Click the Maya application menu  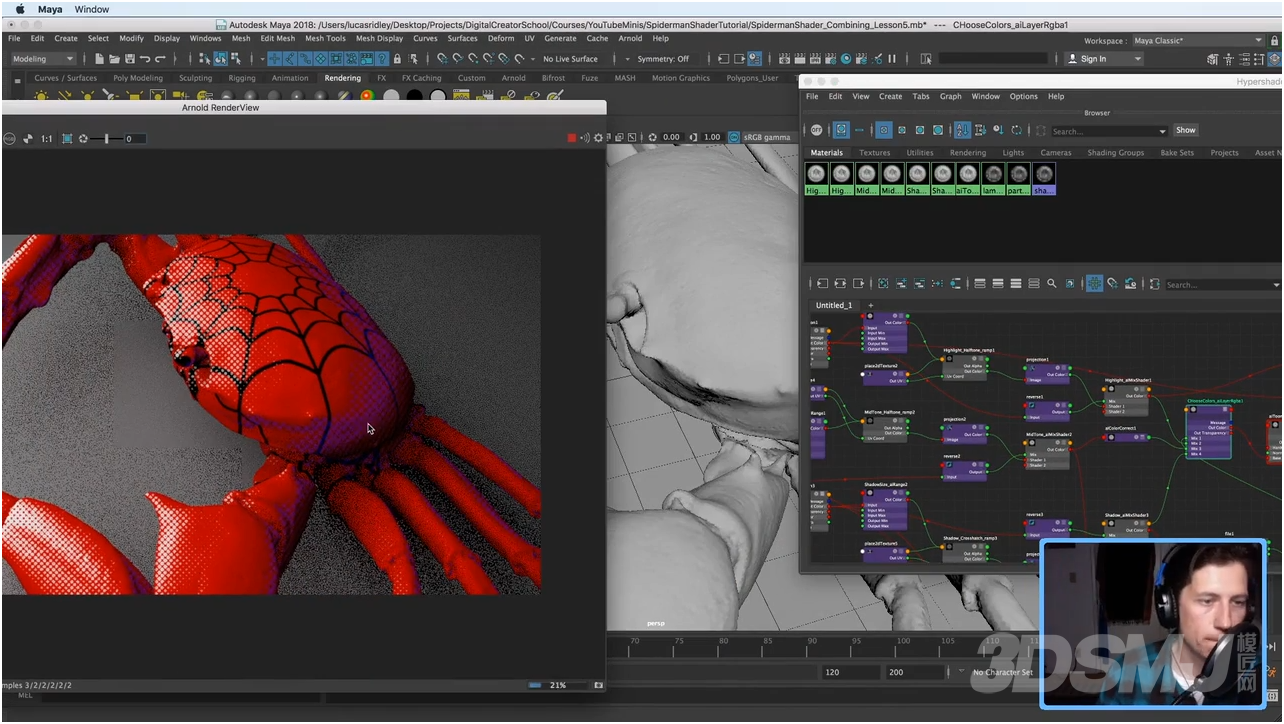tap(50, 9)
